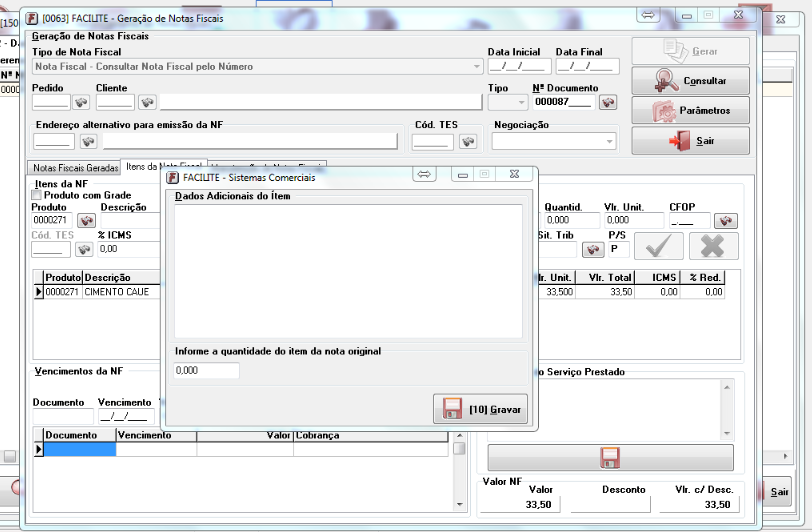Click the Consultar button
The image size is (812, 532).
690,81
